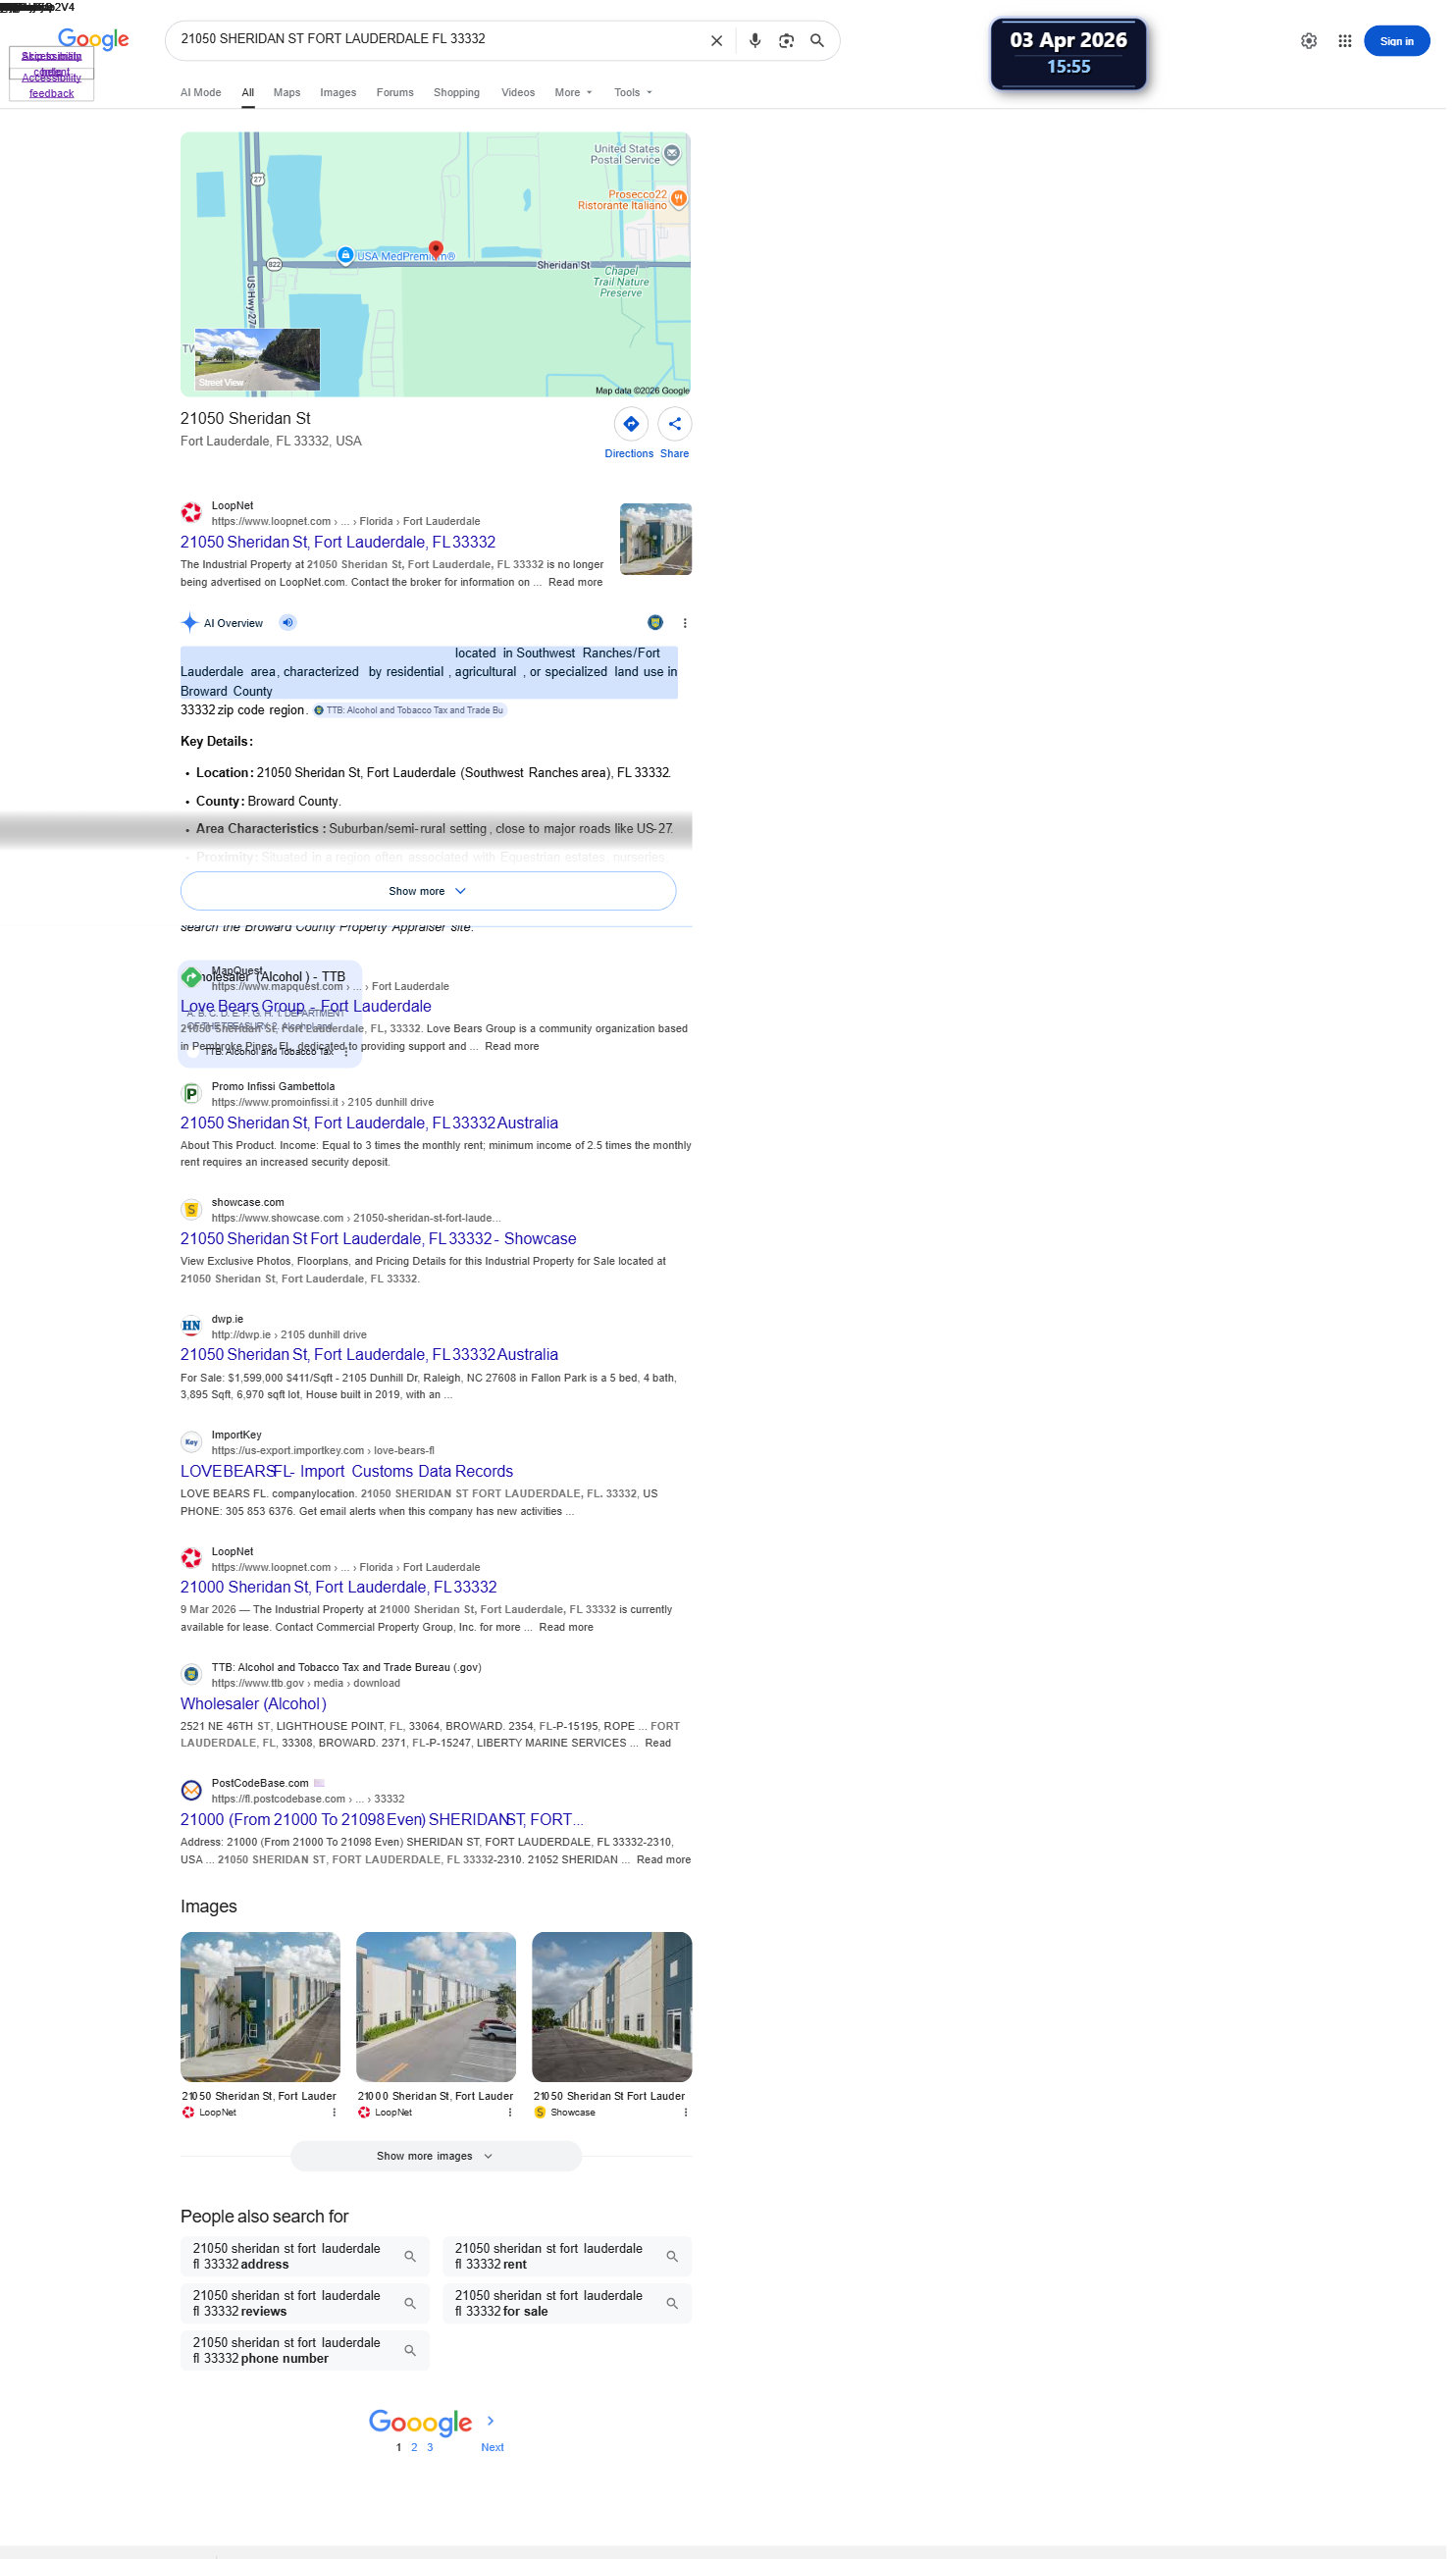Open the Street View thumbnail on map

pos(259,361)
